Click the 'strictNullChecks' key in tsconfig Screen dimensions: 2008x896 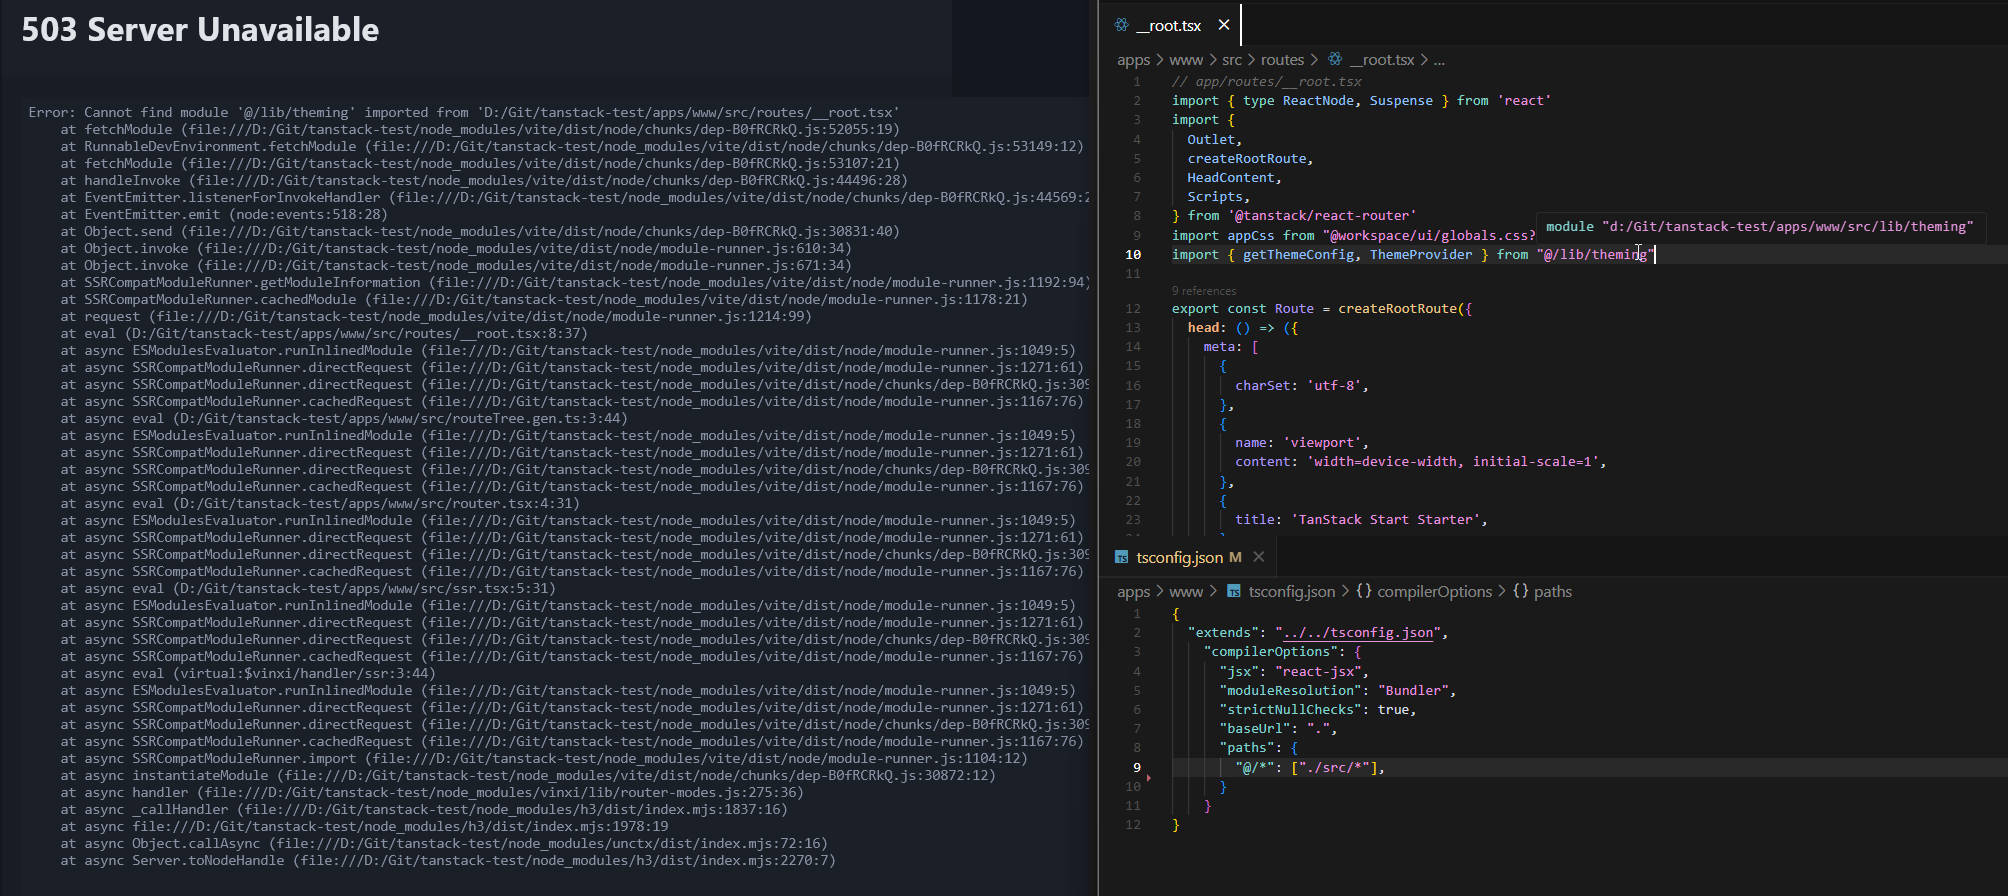[1290, 710]
